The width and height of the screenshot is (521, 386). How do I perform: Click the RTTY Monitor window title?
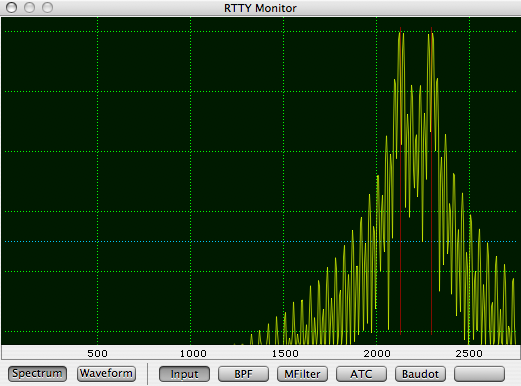tap(260, 8)
